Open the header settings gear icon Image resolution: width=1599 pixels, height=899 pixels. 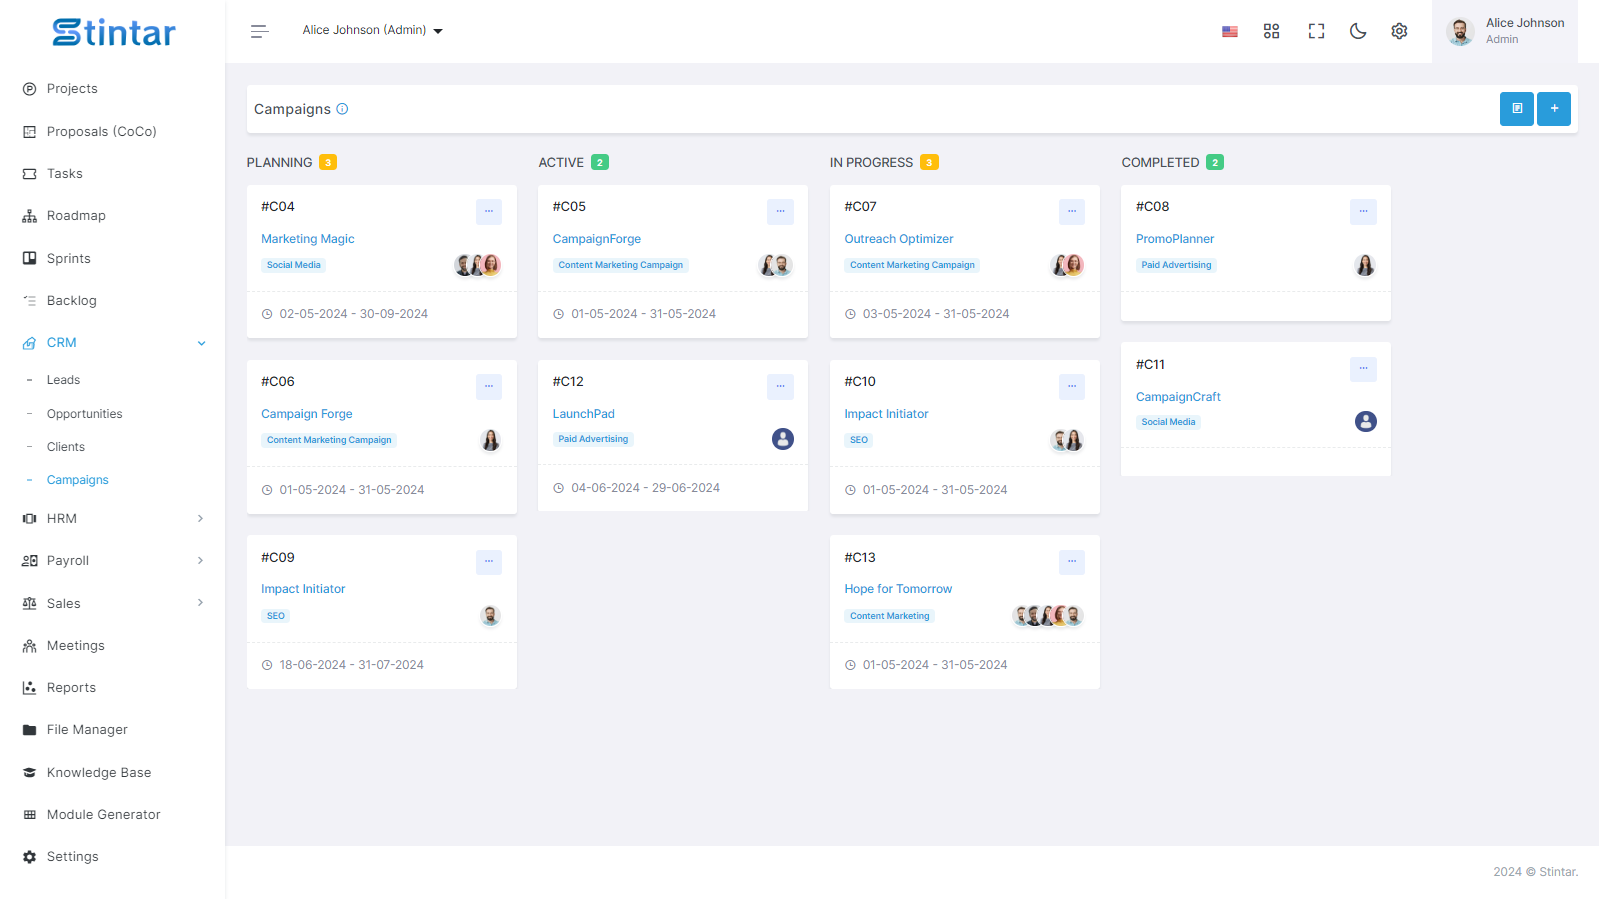tap(1399, 31)
